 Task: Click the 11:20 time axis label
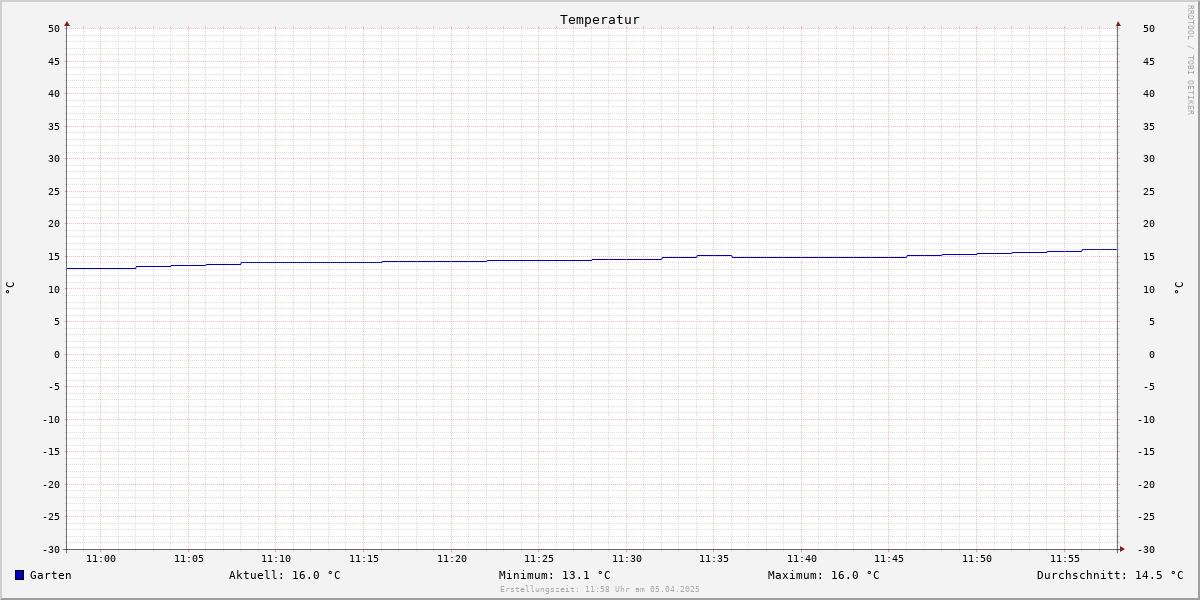click(452, 559)
